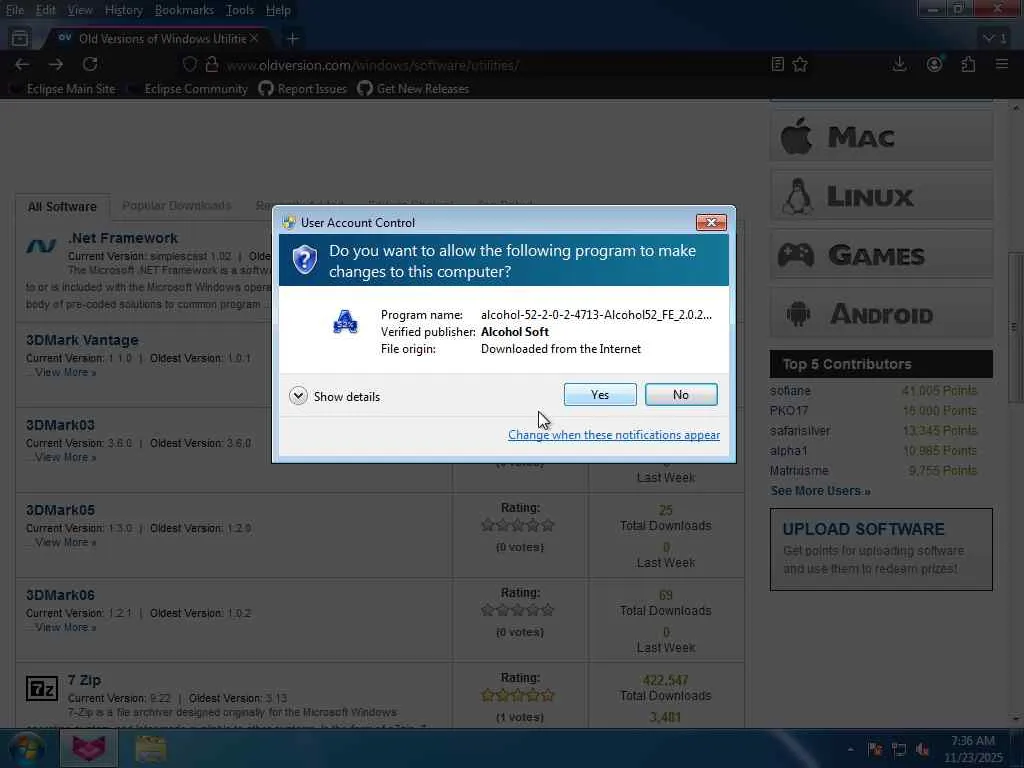Viewport: 1024px width, 768px height.
Task: Click the site padlock icon in address bar
Action: click(x=212, y=65)
